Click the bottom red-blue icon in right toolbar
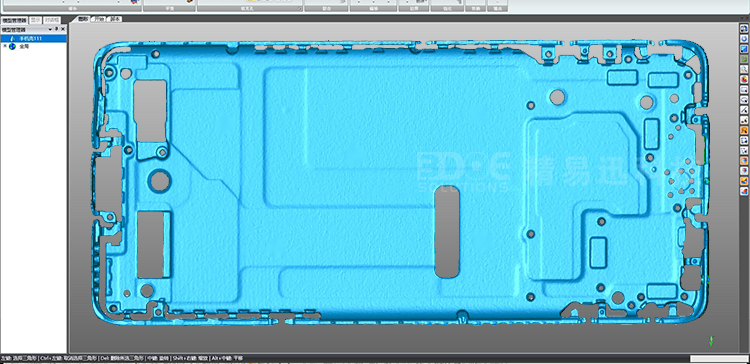Image resolution: width=750 pixels, height=364 pixels. 744,190
